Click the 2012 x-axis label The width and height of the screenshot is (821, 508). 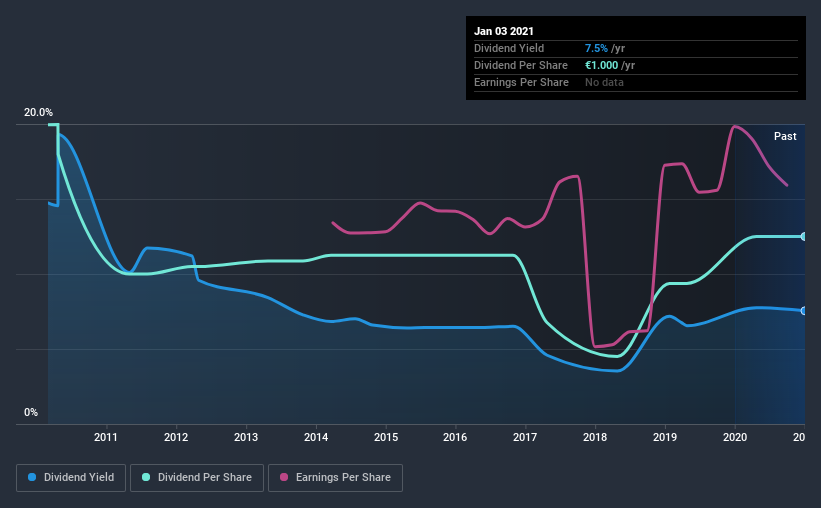coord(176,437)
